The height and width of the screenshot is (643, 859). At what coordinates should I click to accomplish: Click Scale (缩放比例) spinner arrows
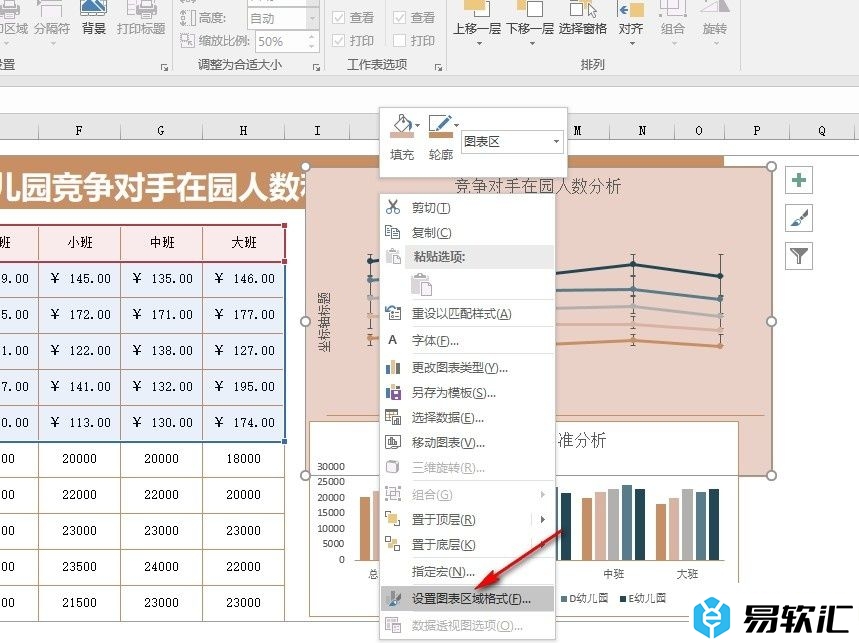click(x=312, y=41)
